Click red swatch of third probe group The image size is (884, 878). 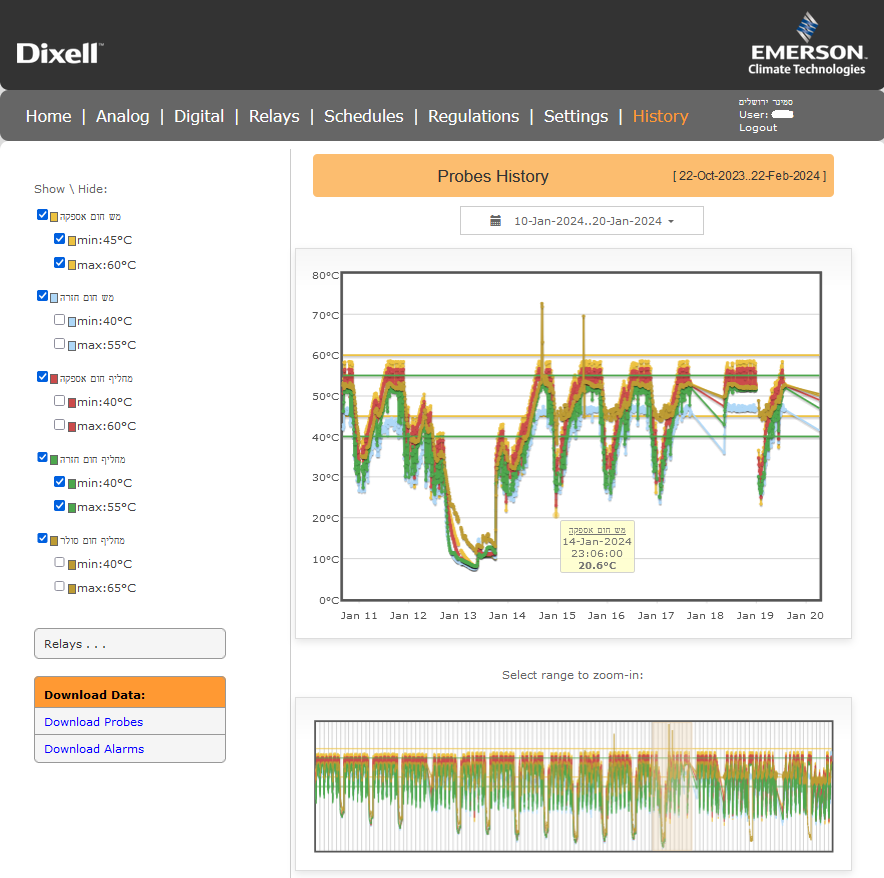(x=54, y=379)
